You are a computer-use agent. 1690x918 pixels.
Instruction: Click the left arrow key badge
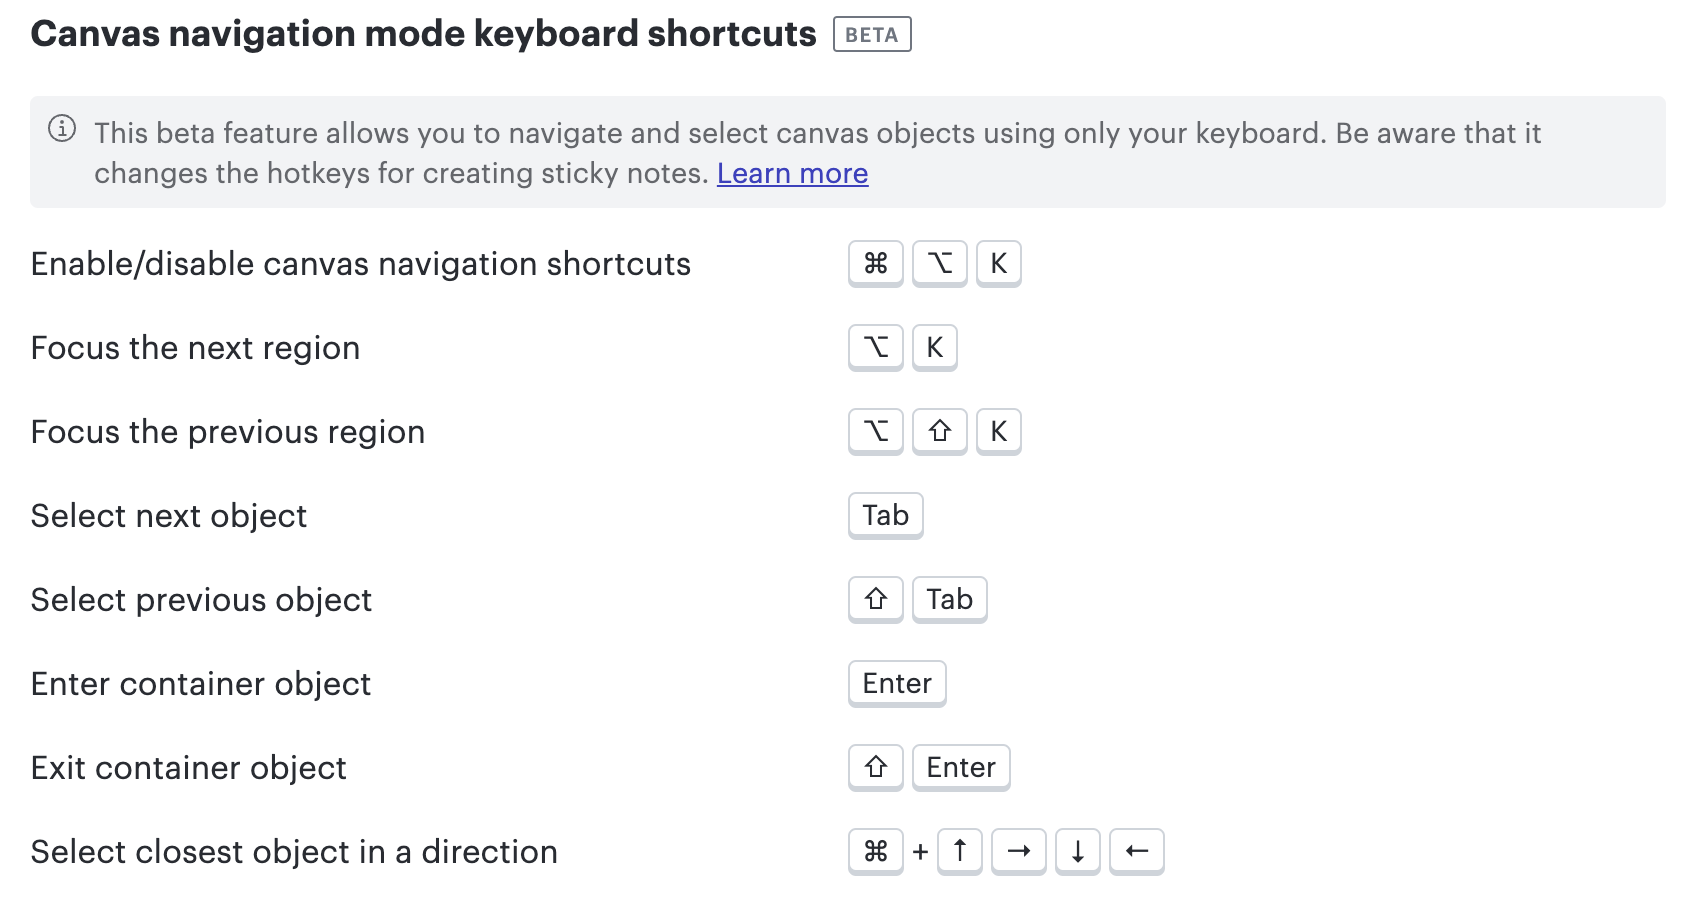(1137, 851)
